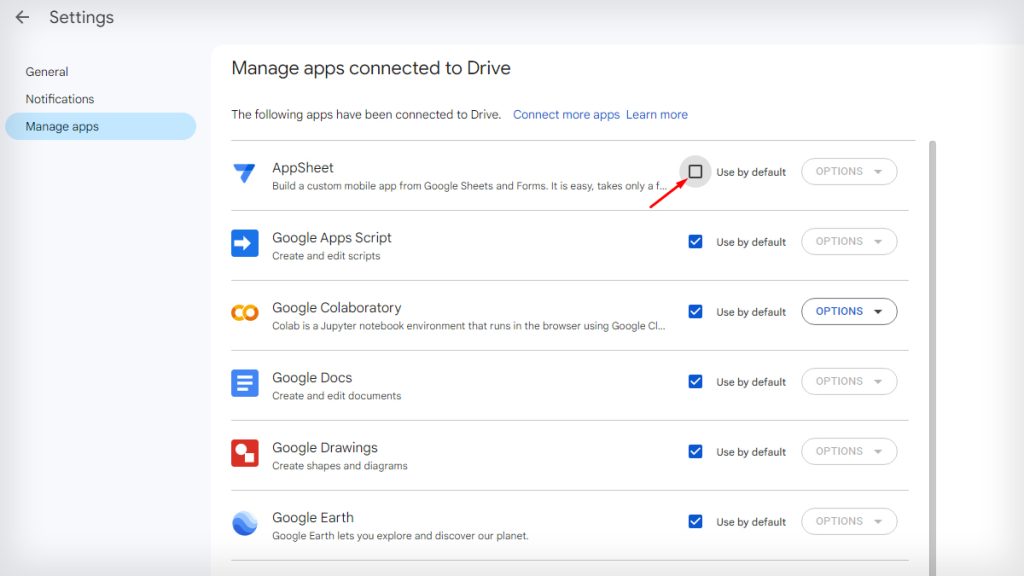
Task: Select the Google Drawings icon
Action: pos(244,451)
